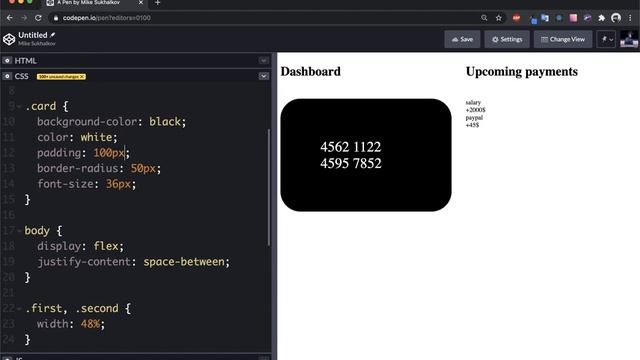Click the site lock icon
The width and height of the screenshot is (640, 360).
[x=56, y=18]
